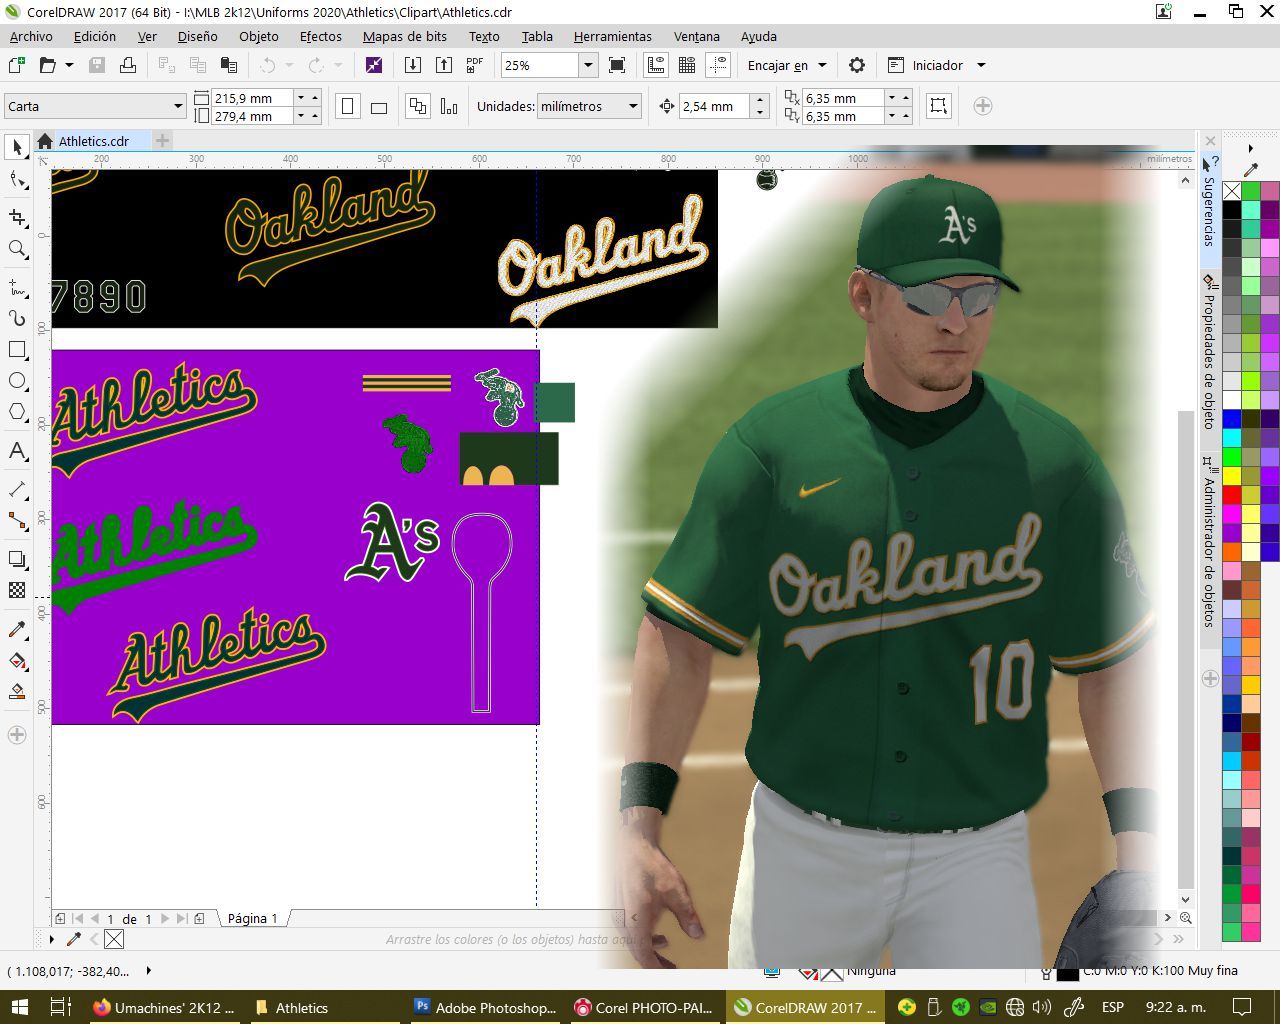Open the Efectos menu

pos(320,36)
